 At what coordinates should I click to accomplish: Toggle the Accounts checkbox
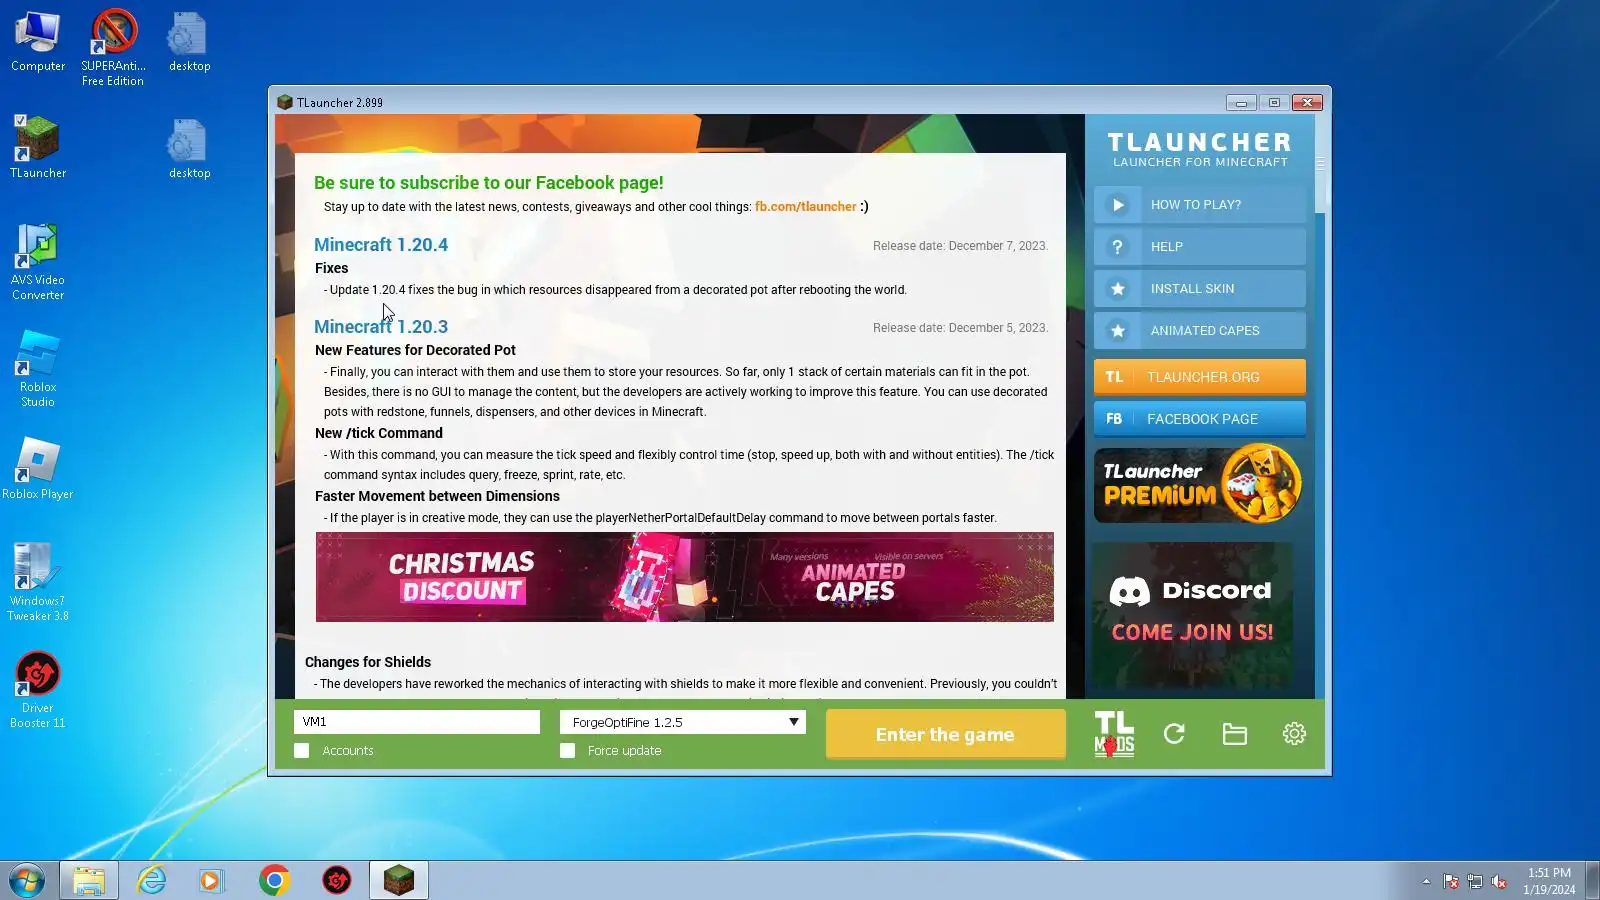click(x=302, y=751)
